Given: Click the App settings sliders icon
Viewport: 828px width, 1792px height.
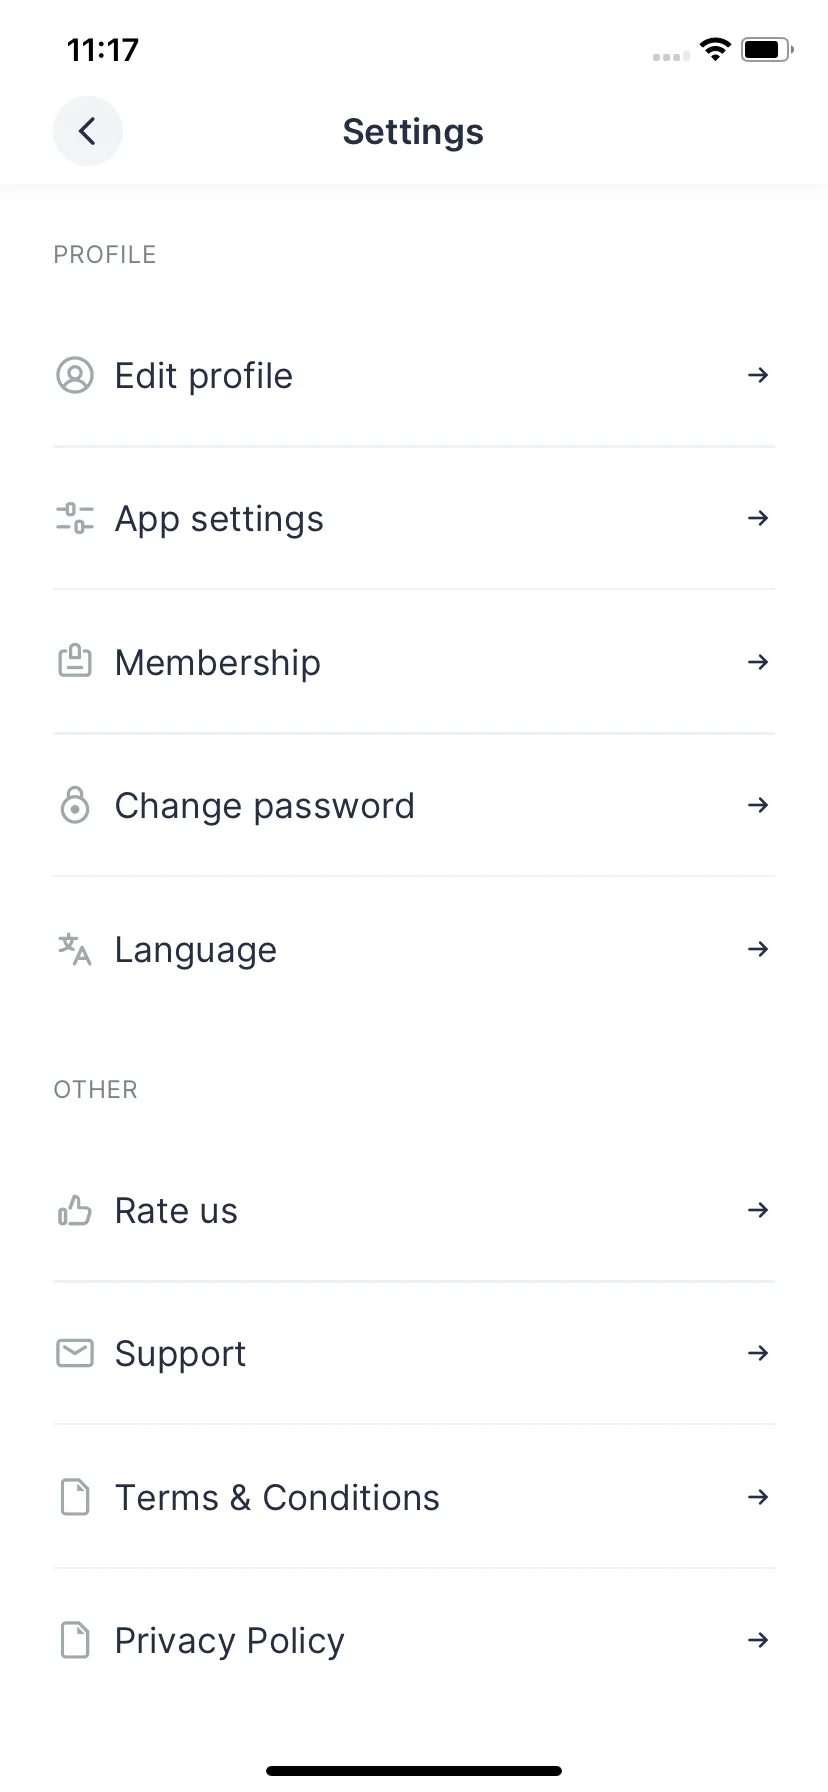Looking at the screenshot, I should [75, 518].
